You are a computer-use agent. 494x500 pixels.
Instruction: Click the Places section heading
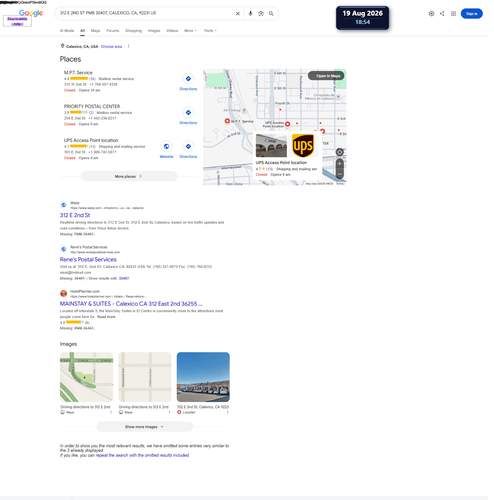tap(71, 60)
